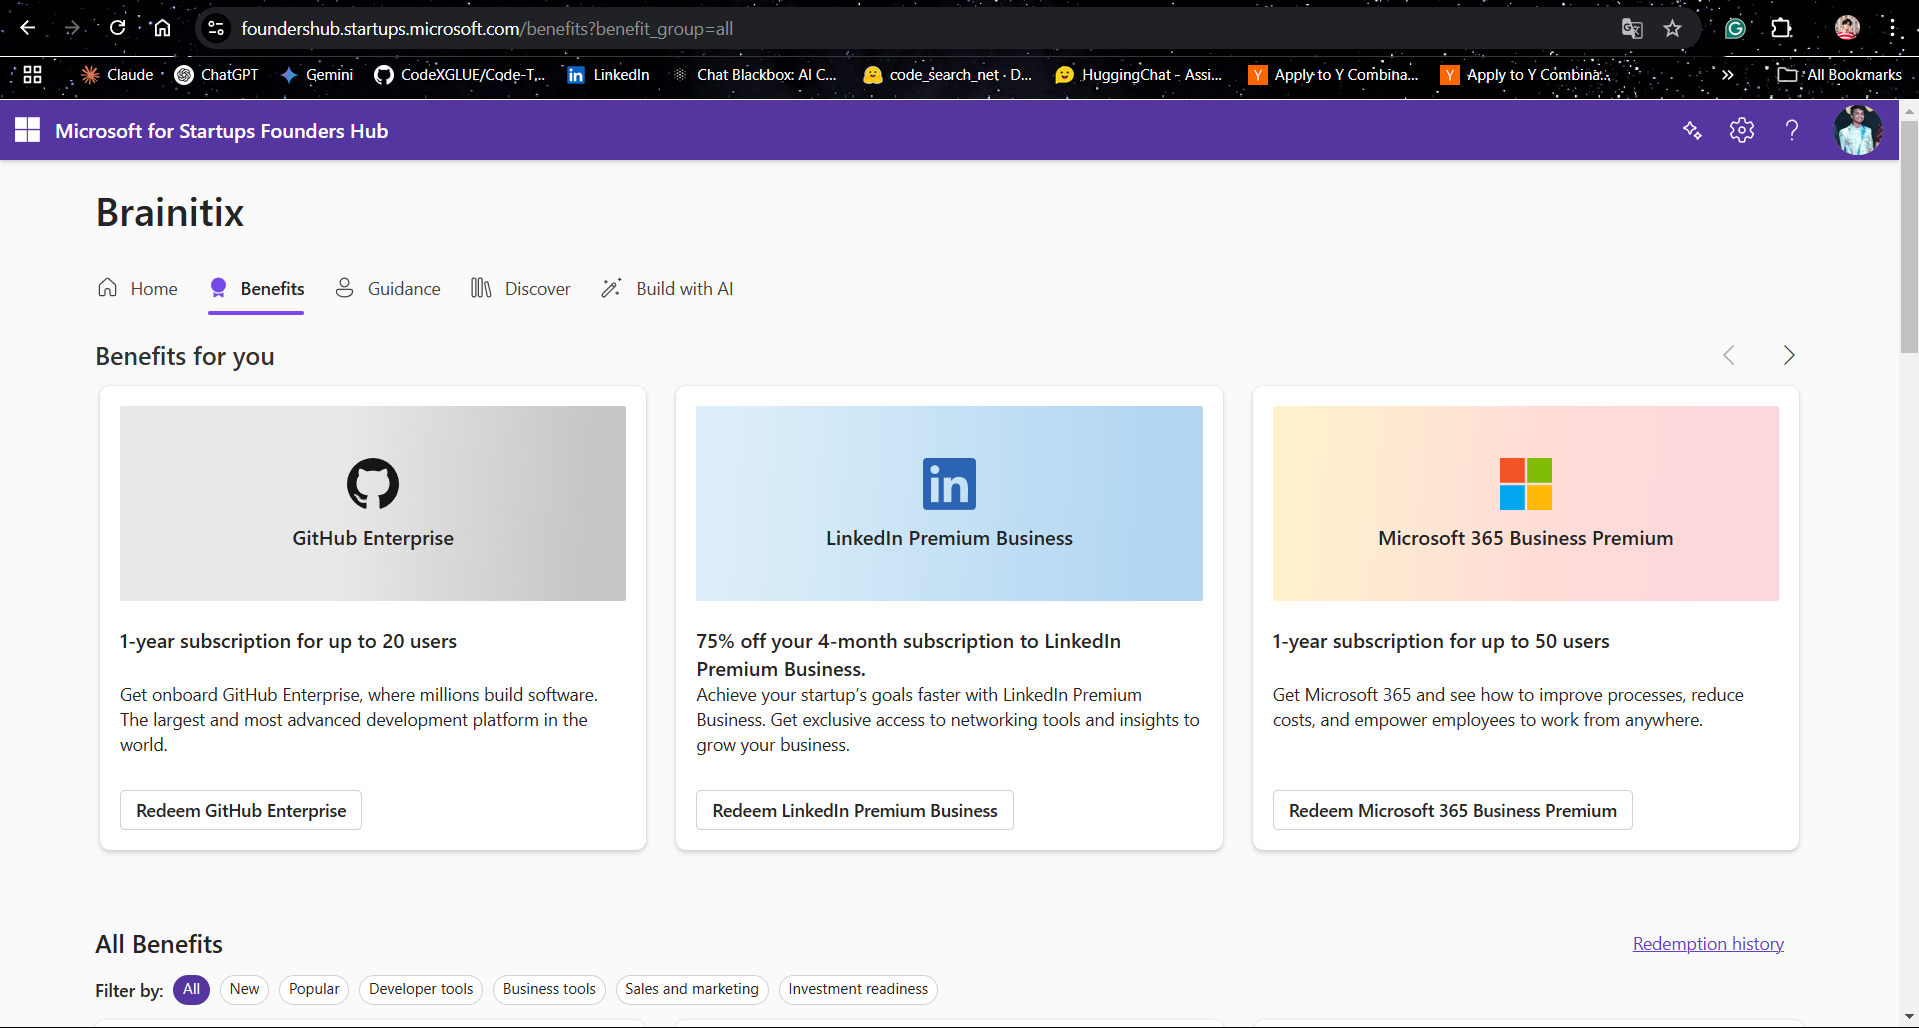This screenshot has width=1919, height=1028.
Task: Redeem Microsoft 365 Business Premium
Action: coord(1452,810)
